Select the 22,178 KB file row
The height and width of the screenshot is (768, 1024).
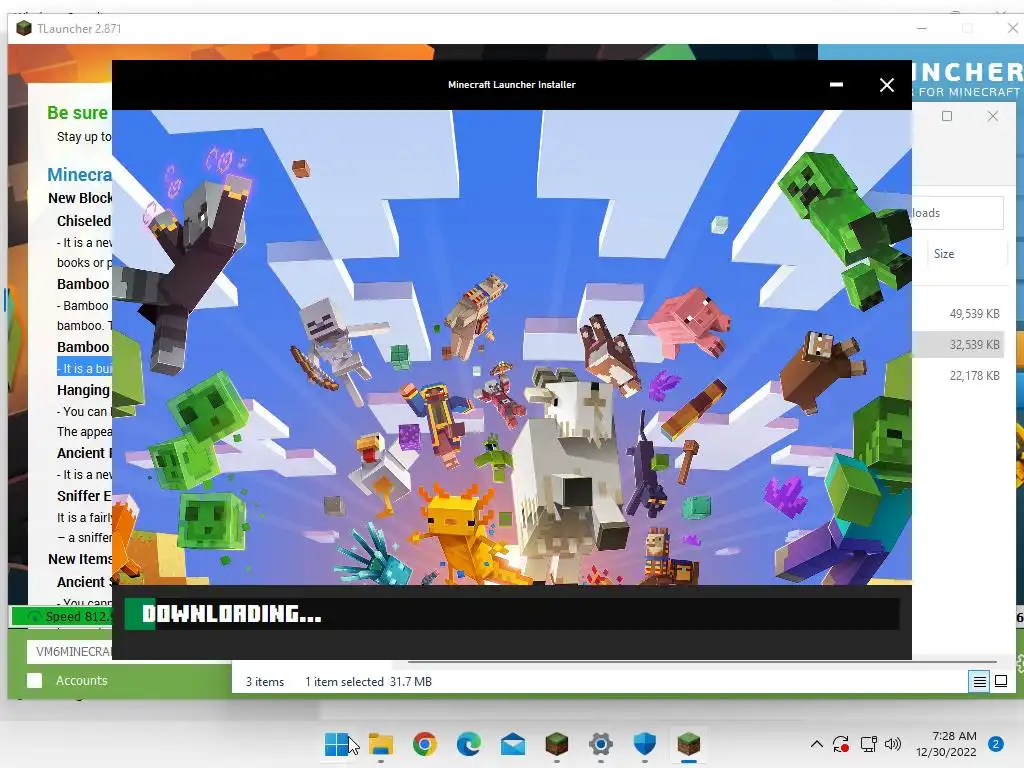[x=958, y=376]
